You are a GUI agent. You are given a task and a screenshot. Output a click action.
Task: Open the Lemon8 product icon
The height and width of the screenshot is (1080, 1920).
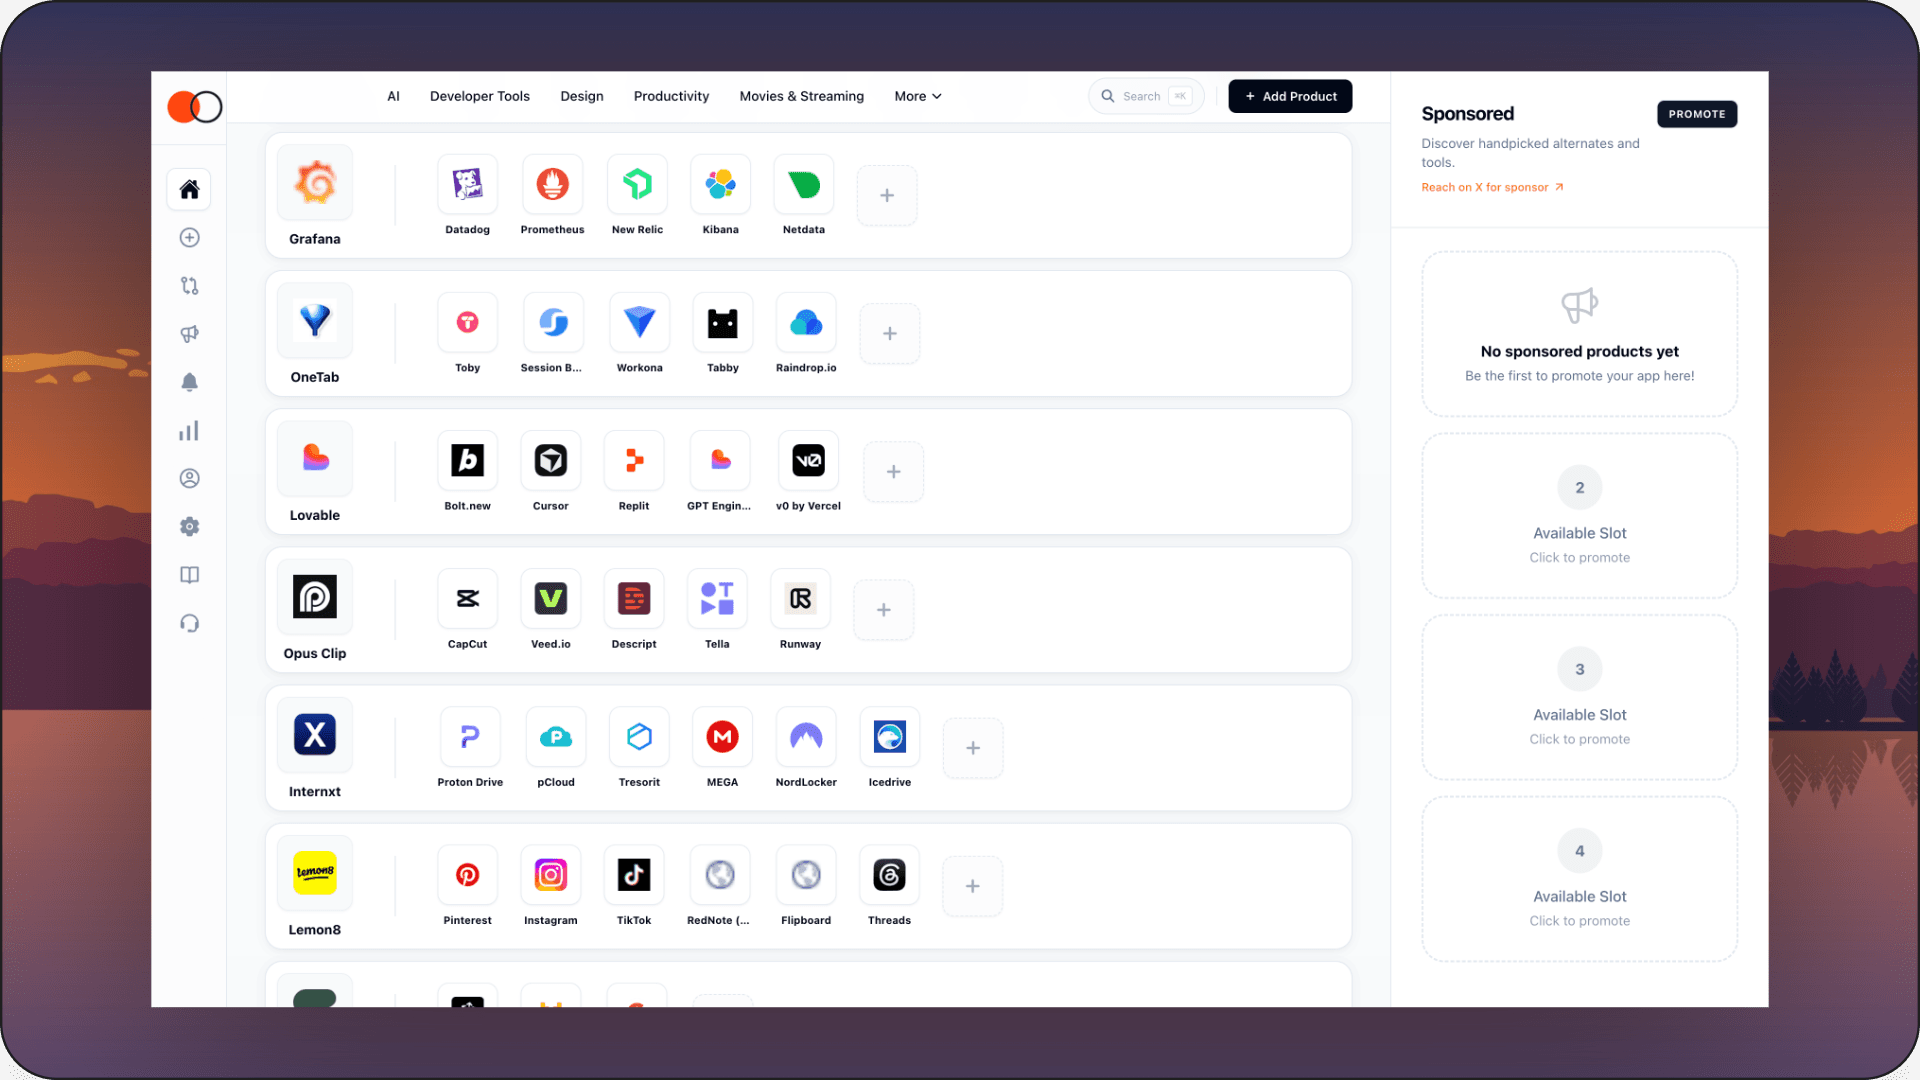[x=315, y=873]
